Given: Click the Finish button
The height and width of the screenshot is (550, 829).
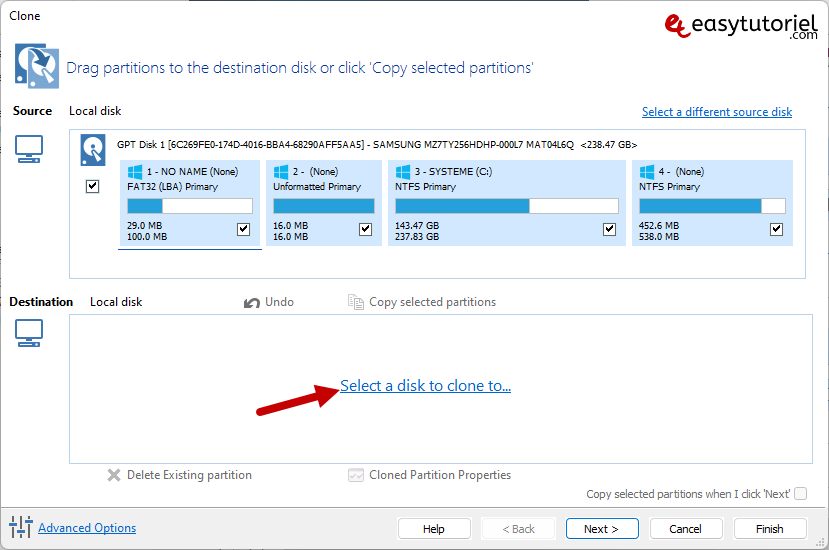Looking at the screenshot, I should coord(770,529).
